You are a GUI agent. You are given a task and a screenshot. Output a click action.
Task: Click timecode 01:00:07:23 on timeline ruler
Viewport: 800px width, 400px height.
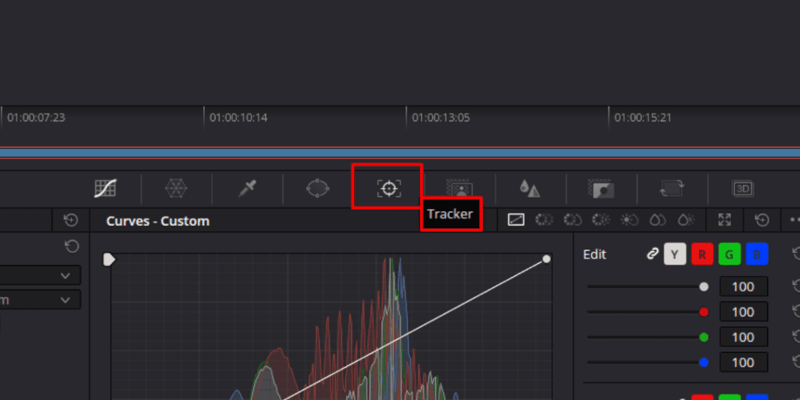click(x=36, y=118)
